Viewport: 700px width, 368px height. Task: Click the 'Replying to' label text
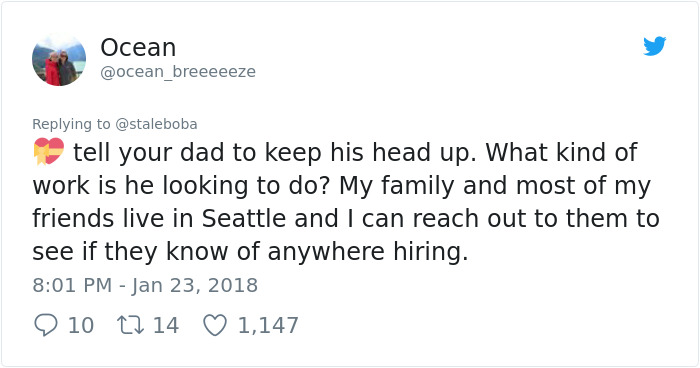71,124
